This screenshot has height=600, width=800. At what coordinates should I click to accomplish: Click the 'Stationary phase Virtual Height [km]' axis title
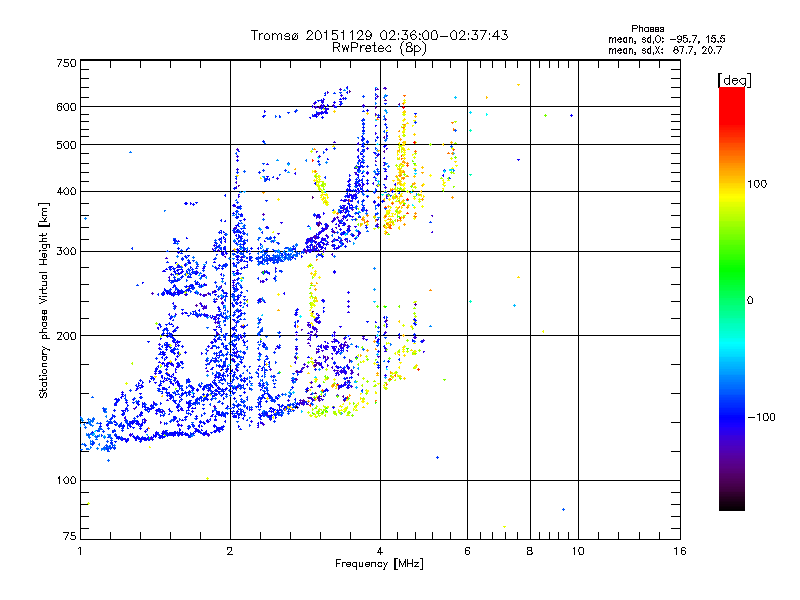pyautogui.click(x=43, y=300)
